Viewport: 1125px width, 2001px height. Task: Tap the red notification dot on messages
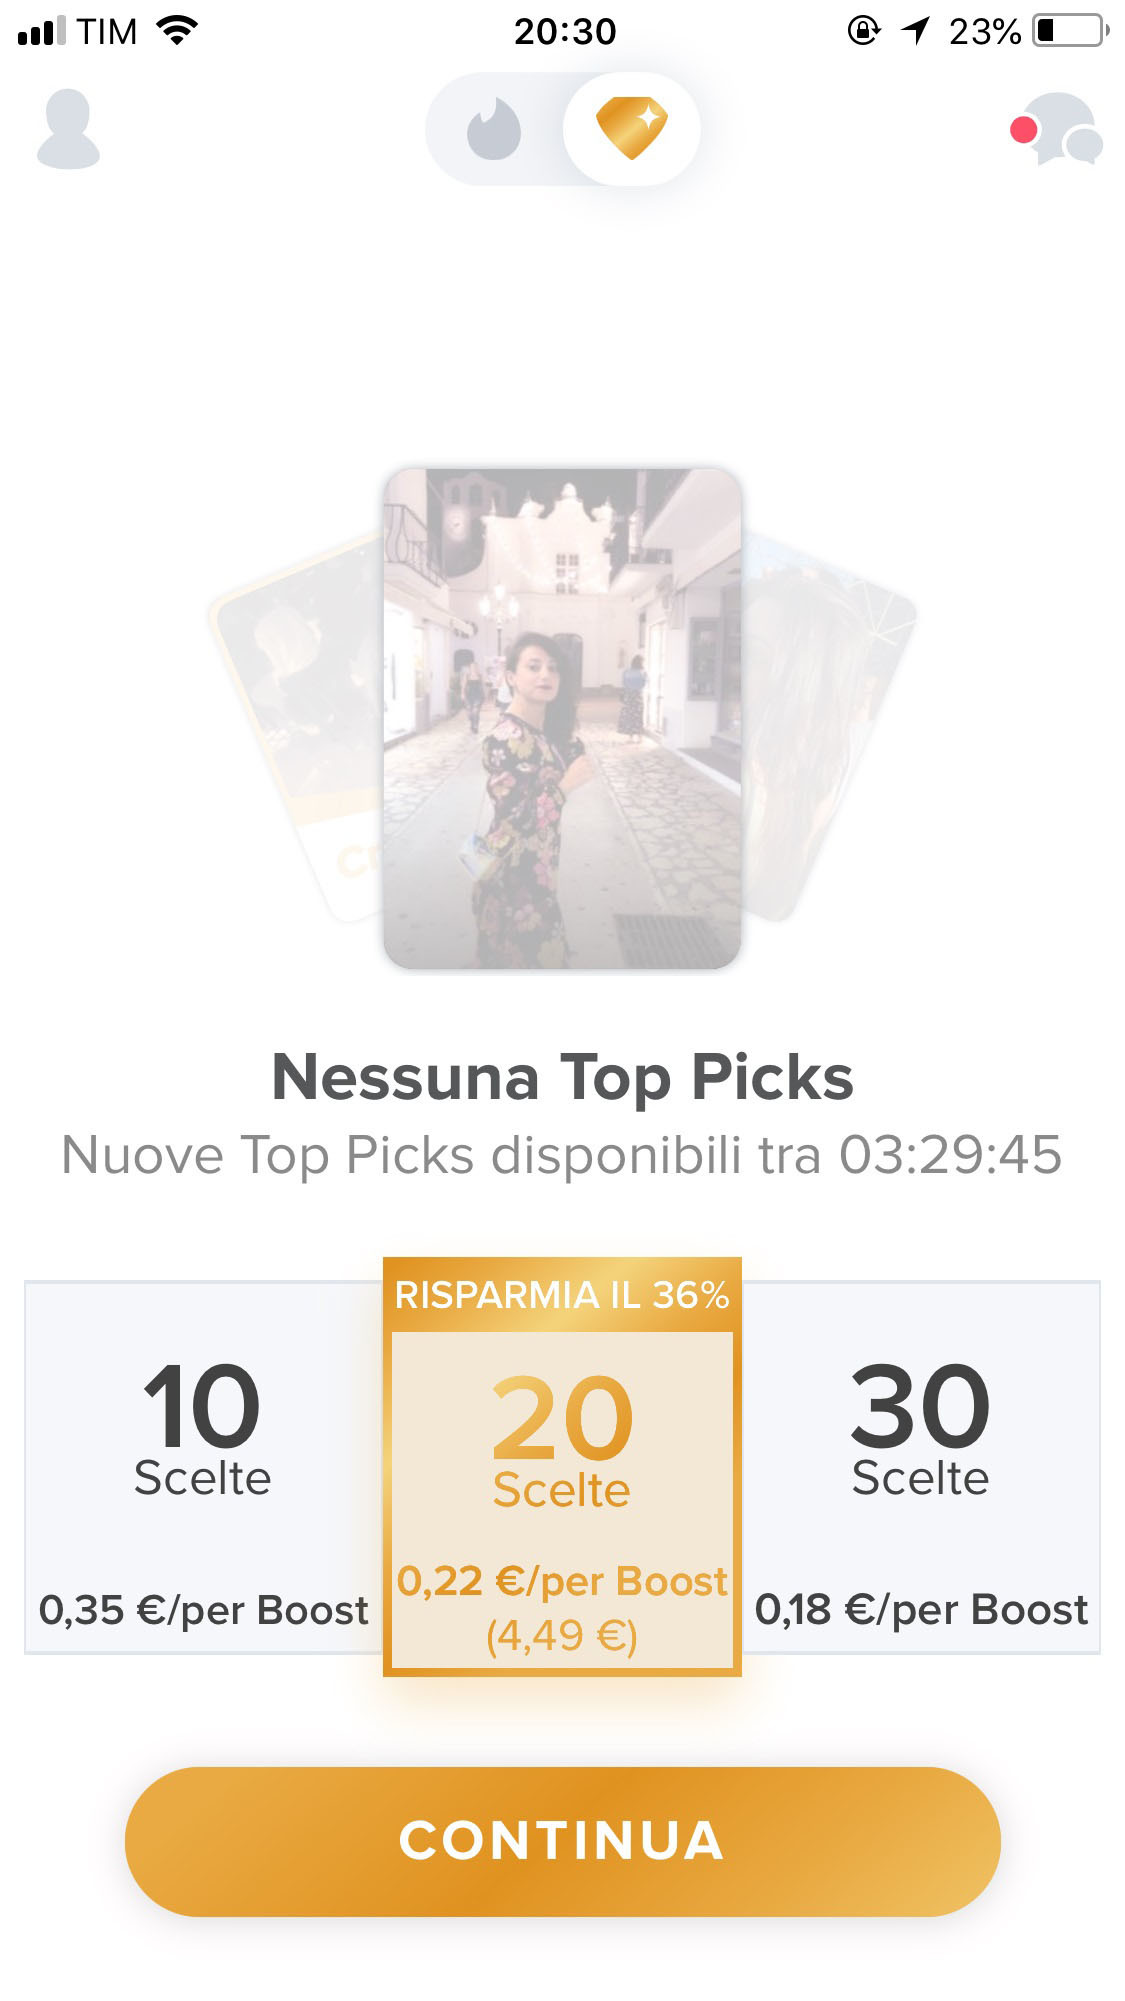click(x=1023, y=130)
